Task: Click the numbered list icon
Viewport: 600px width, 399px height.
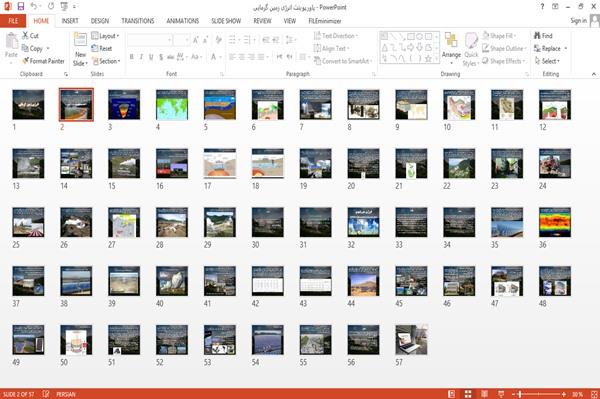Action: coord(247,40)
